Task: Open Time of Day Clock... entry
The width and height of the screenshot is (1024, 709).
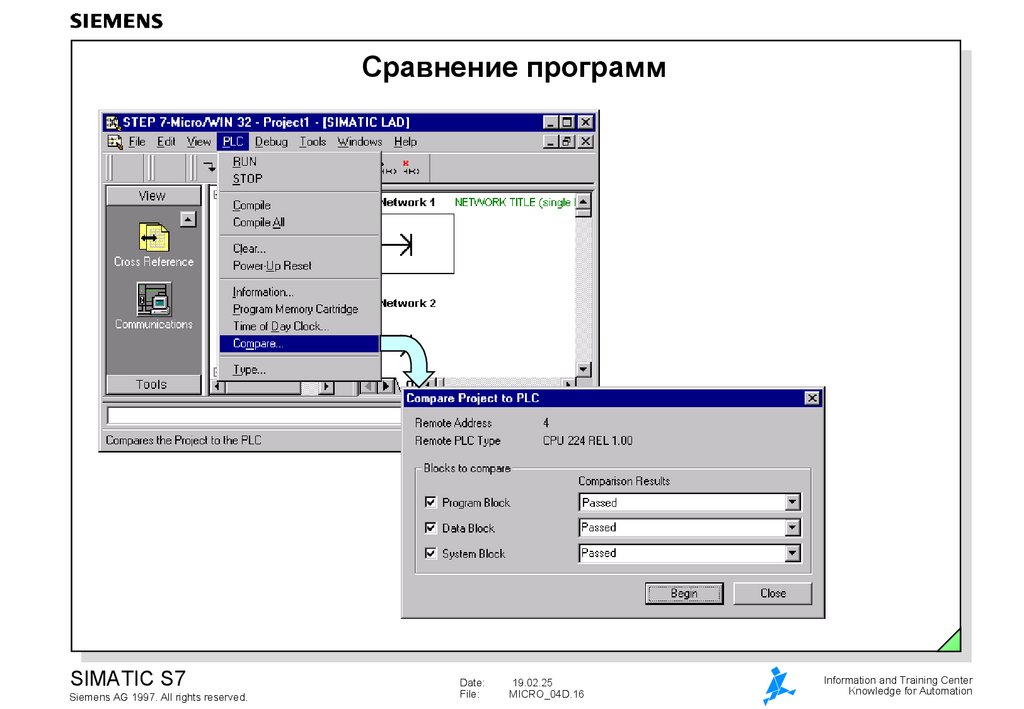Action: pos(299,326)
